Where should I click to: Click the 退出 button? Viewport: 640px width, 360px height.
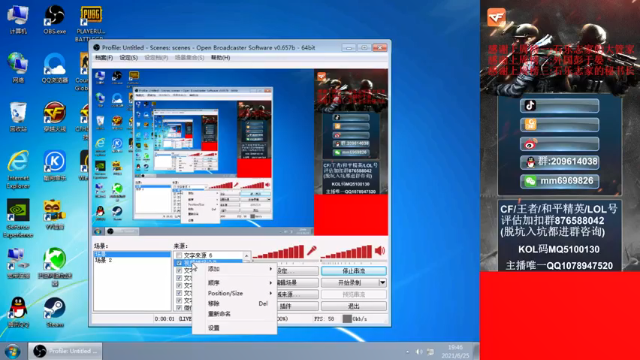coord(353,306)
